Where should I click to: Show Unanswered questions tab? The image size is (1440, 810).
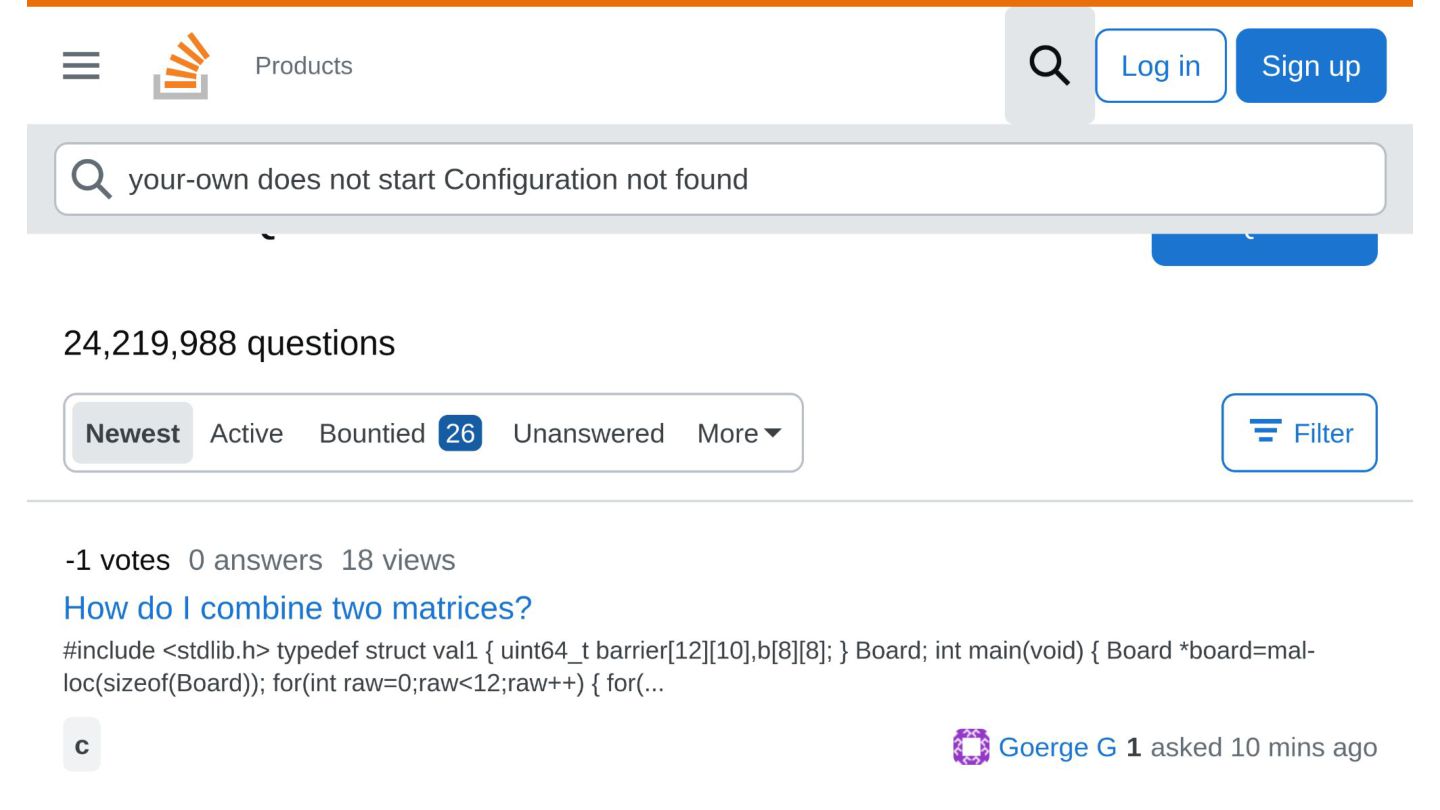tap(588, 433)
